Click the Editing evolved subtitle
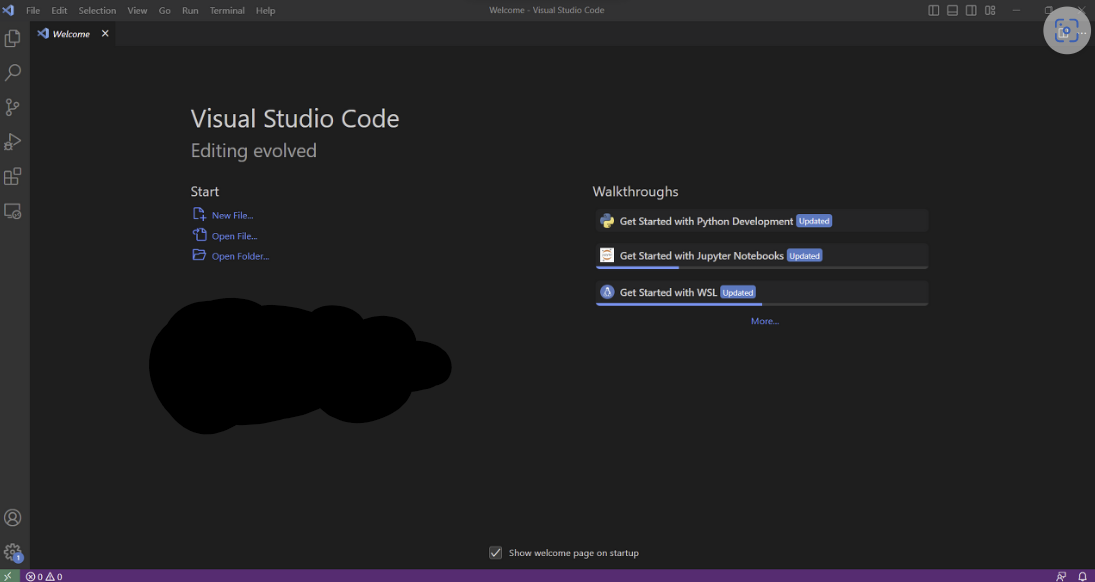 click(253, 150)
